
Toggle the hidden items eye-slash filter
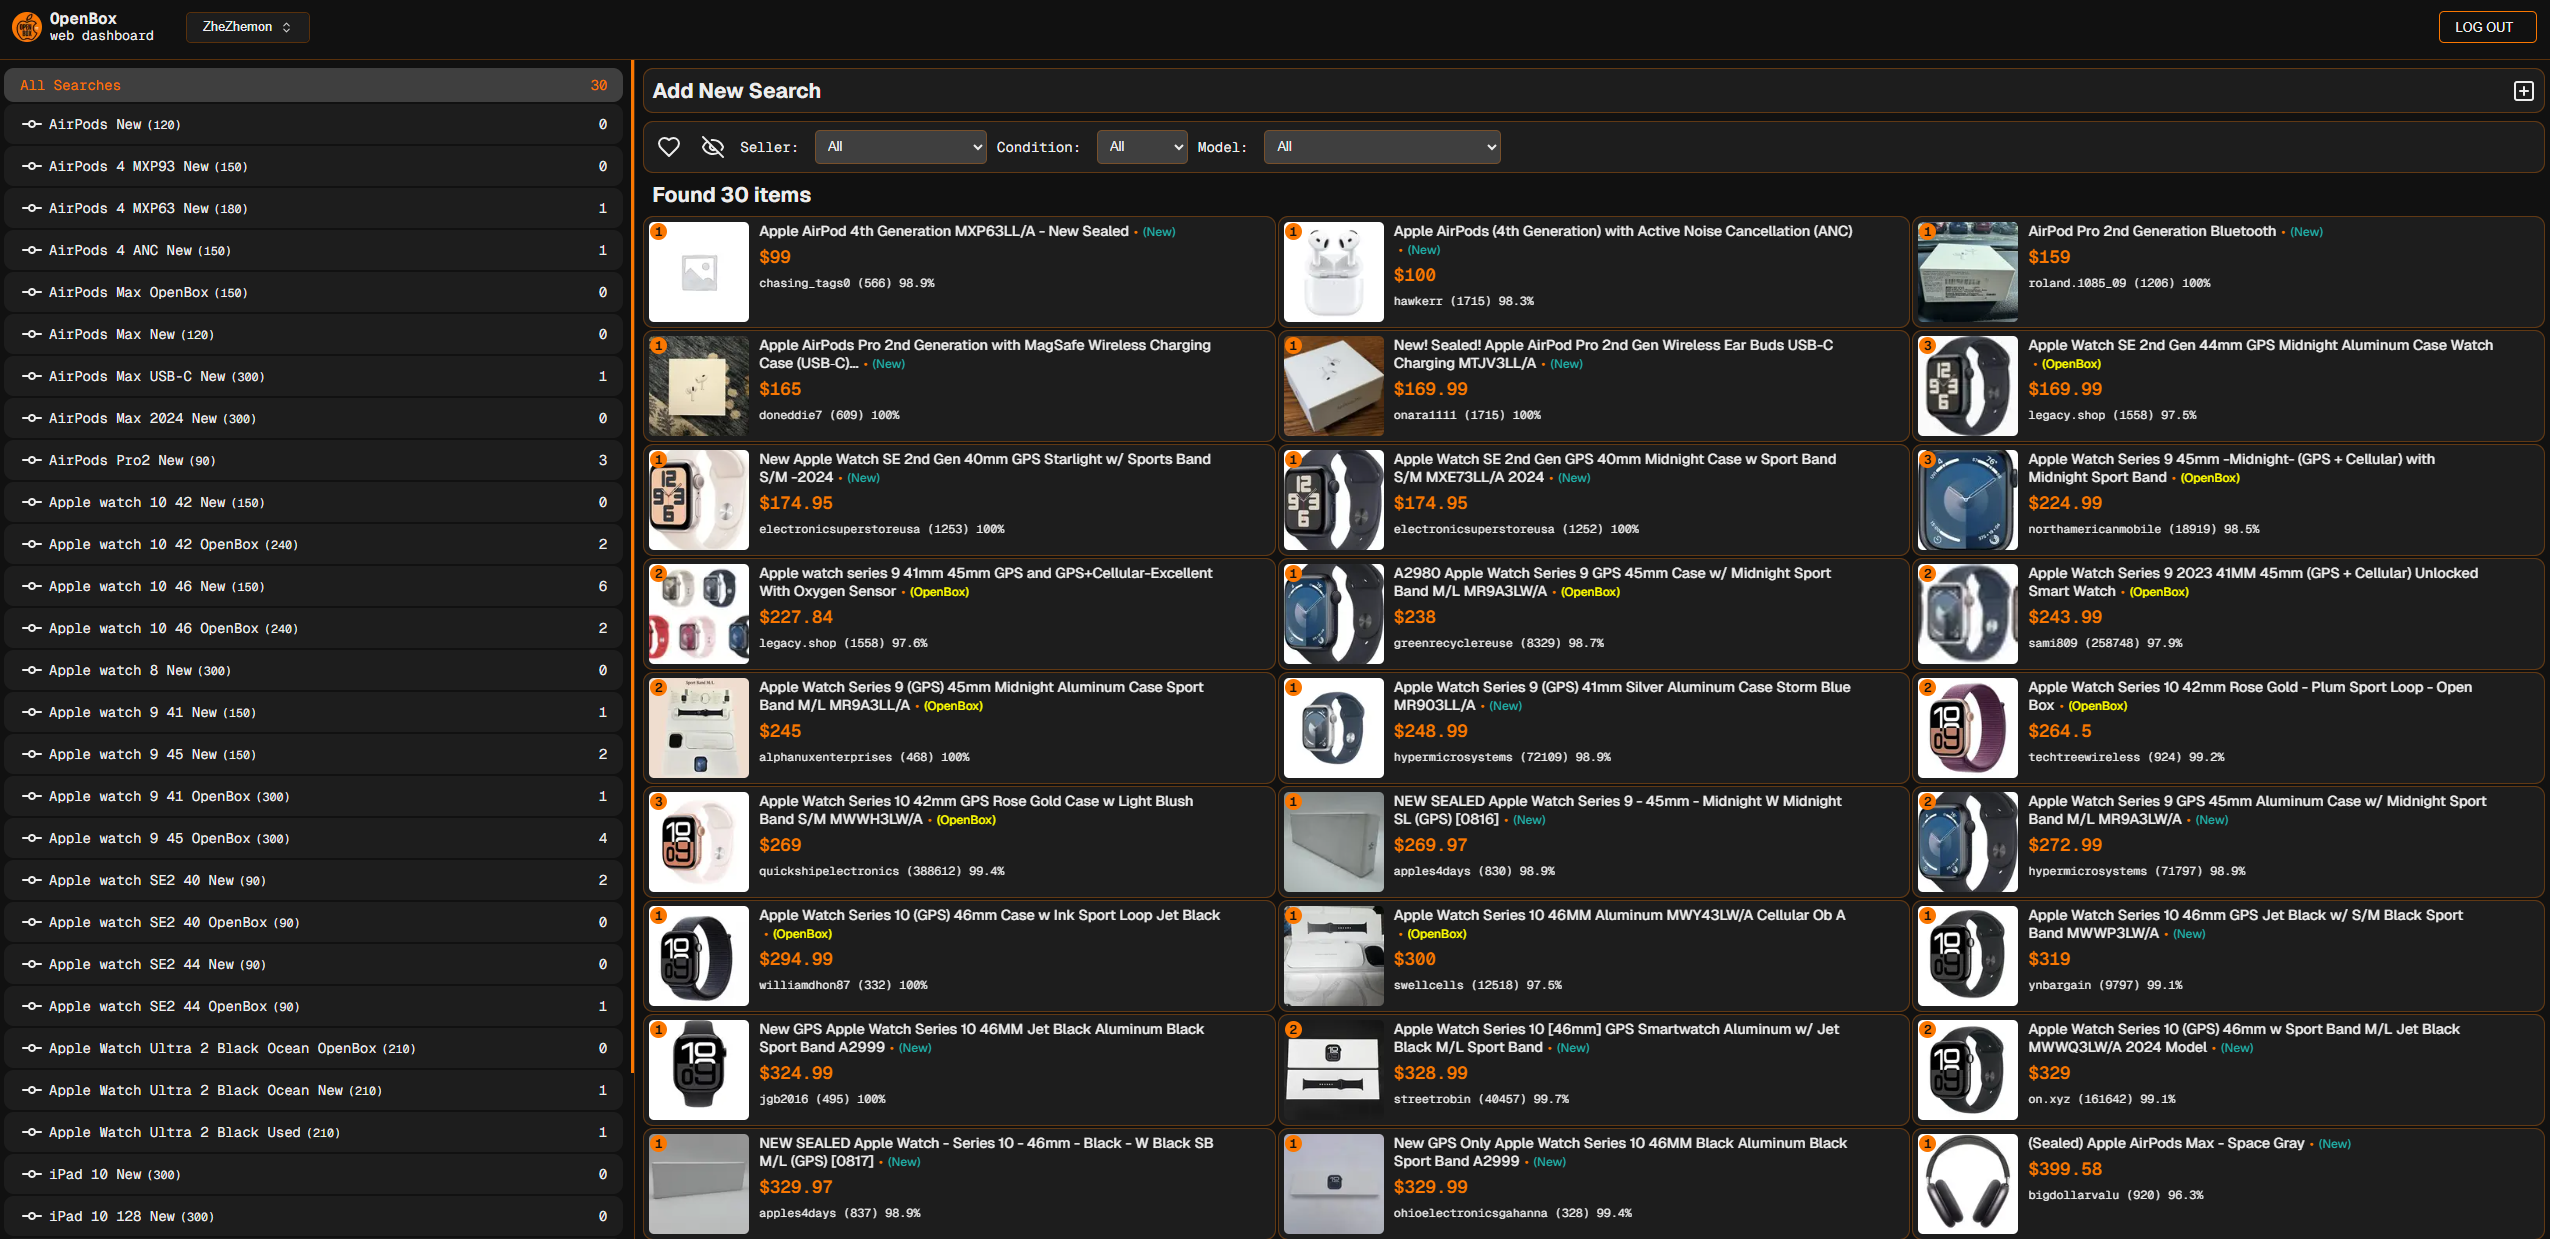[x=713, y=147]
